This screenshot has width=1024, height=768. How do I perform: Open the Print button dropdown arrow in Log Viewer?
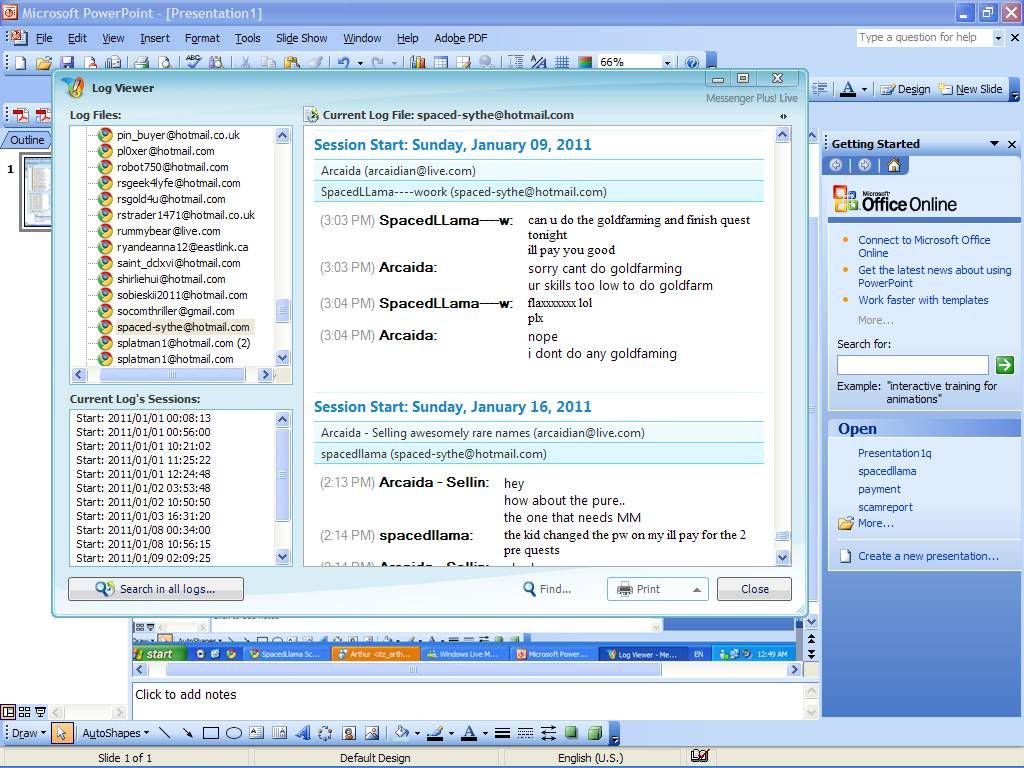697,589
